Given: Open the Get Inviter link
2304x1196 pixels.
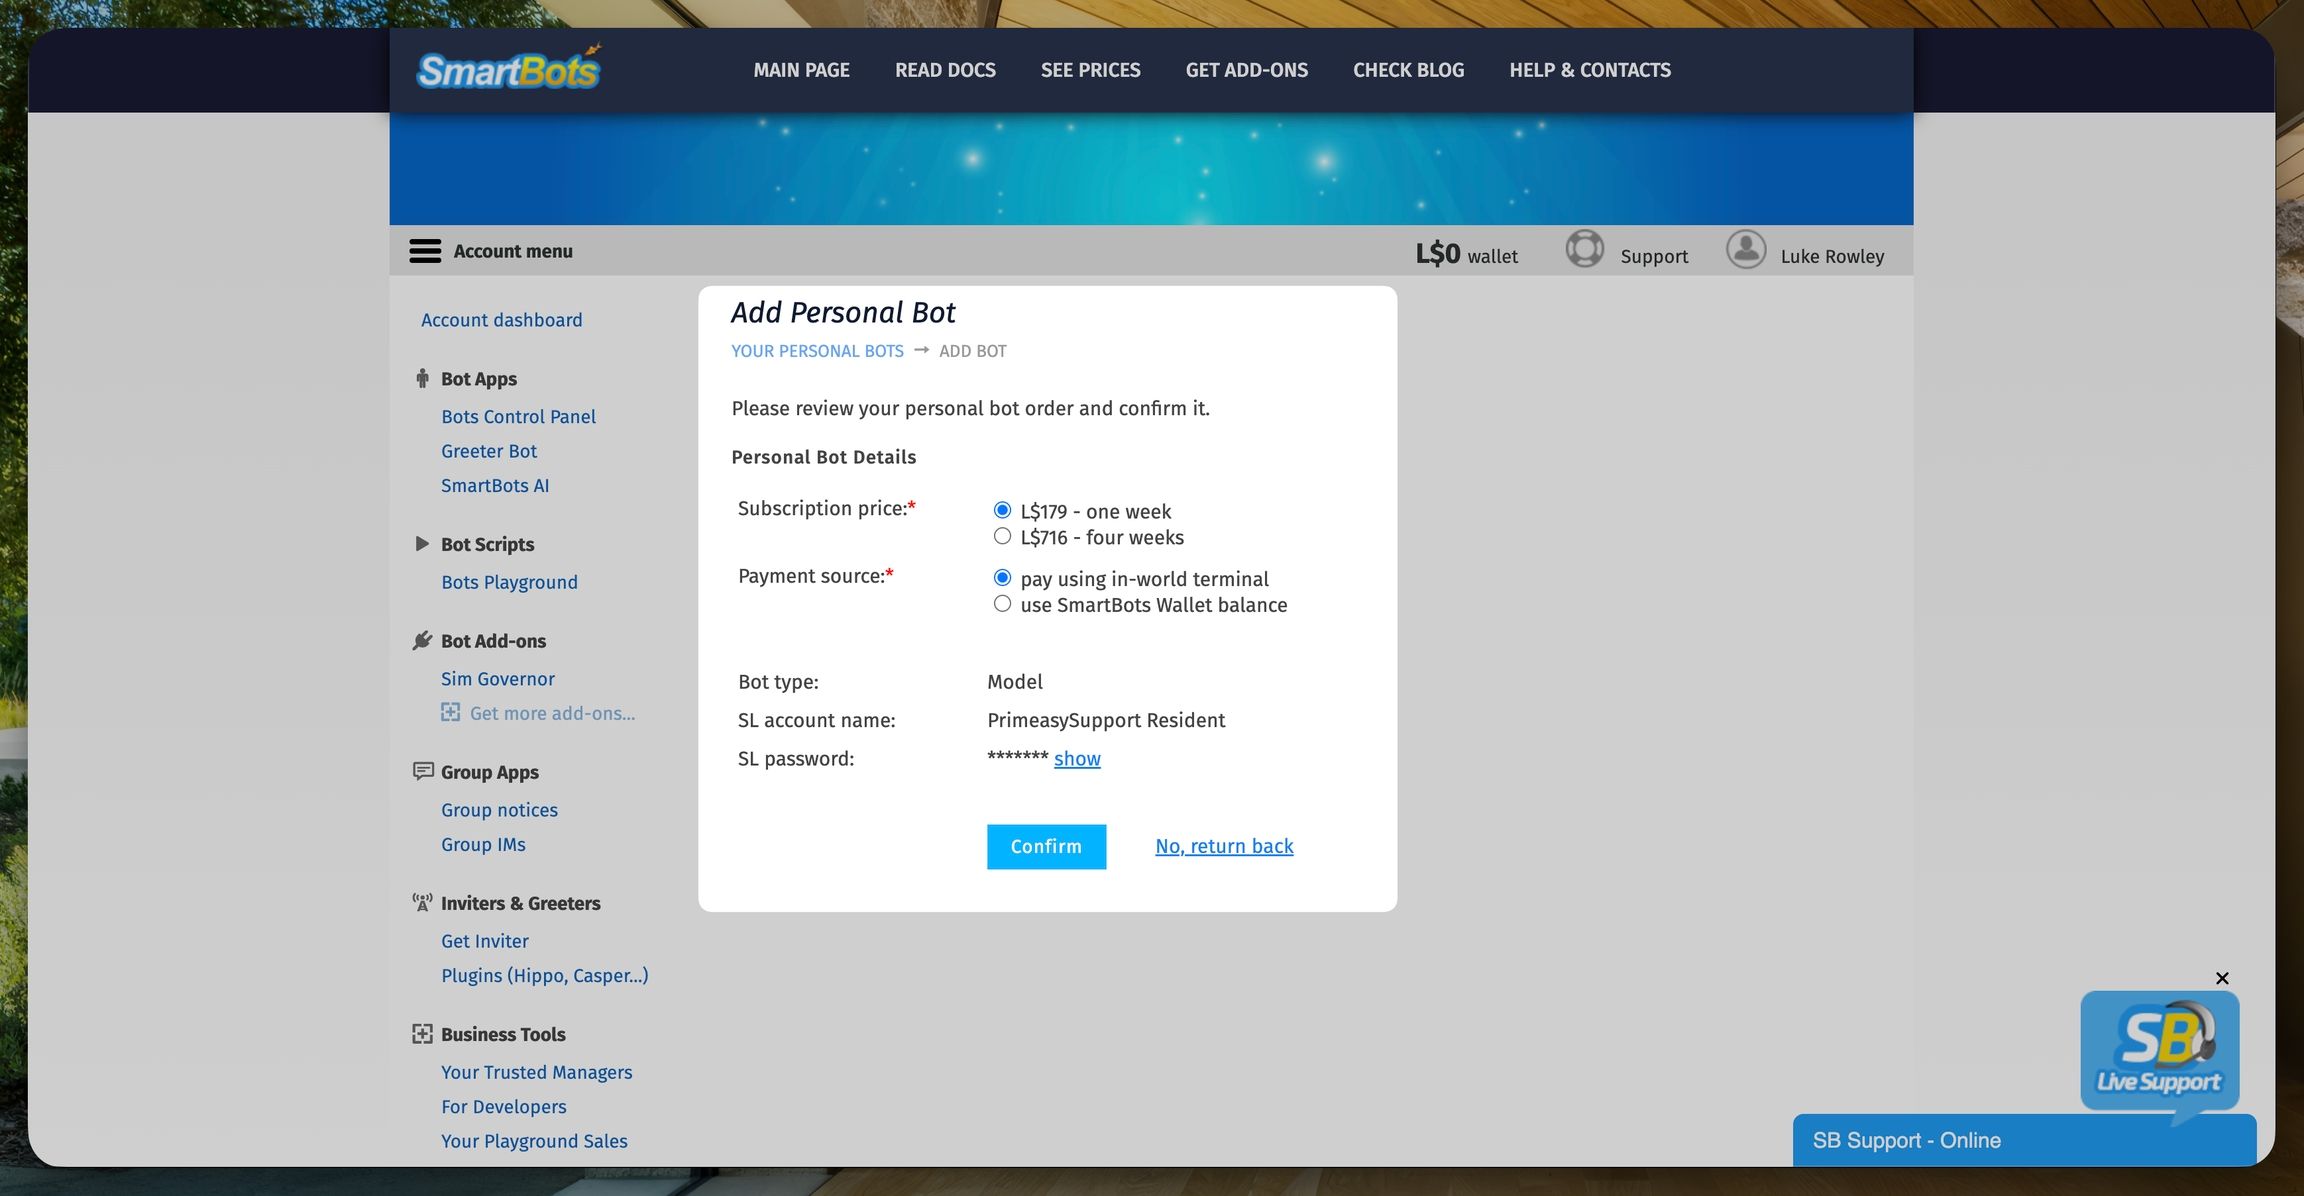Looking at the screenshot, I should [485, 941].
